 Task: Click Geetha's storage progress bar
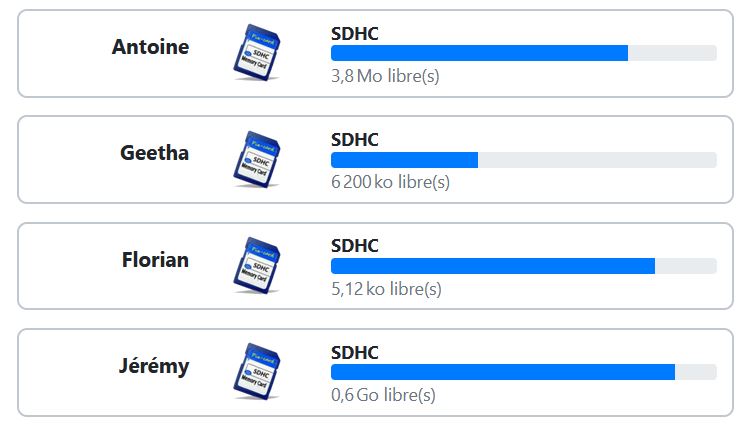coord(523,160)
